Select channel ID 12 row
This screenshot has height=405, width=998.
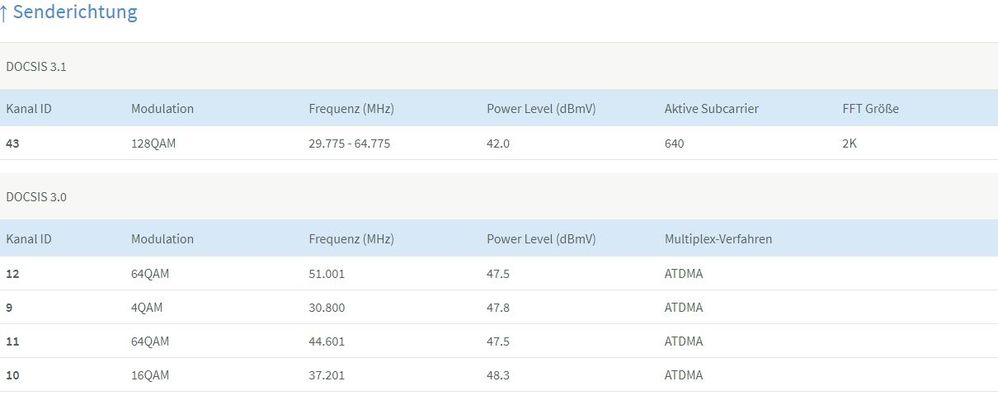(x=12, y=274)
